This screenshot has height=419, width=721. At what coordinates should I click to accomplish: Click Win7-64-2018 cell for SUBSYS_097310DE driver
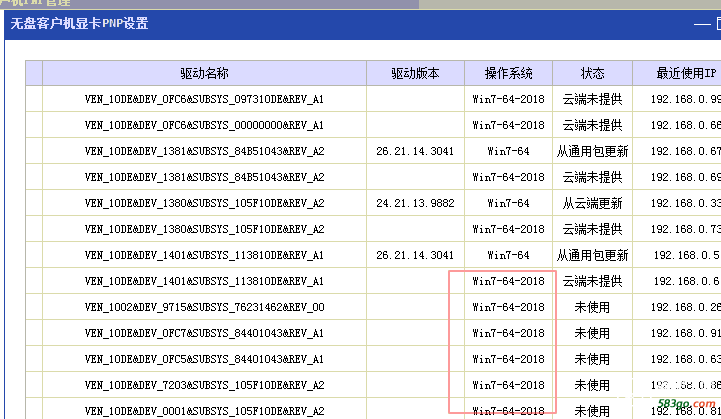click(x=508, y=99)
